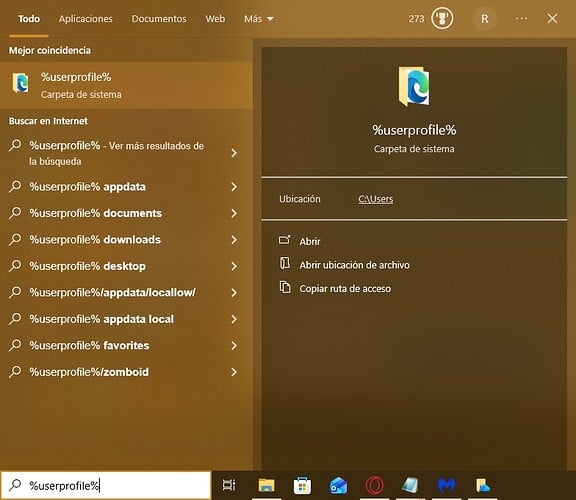Switch to the Todo tab
The image size is (576, 500).
[x=29, y=19]
